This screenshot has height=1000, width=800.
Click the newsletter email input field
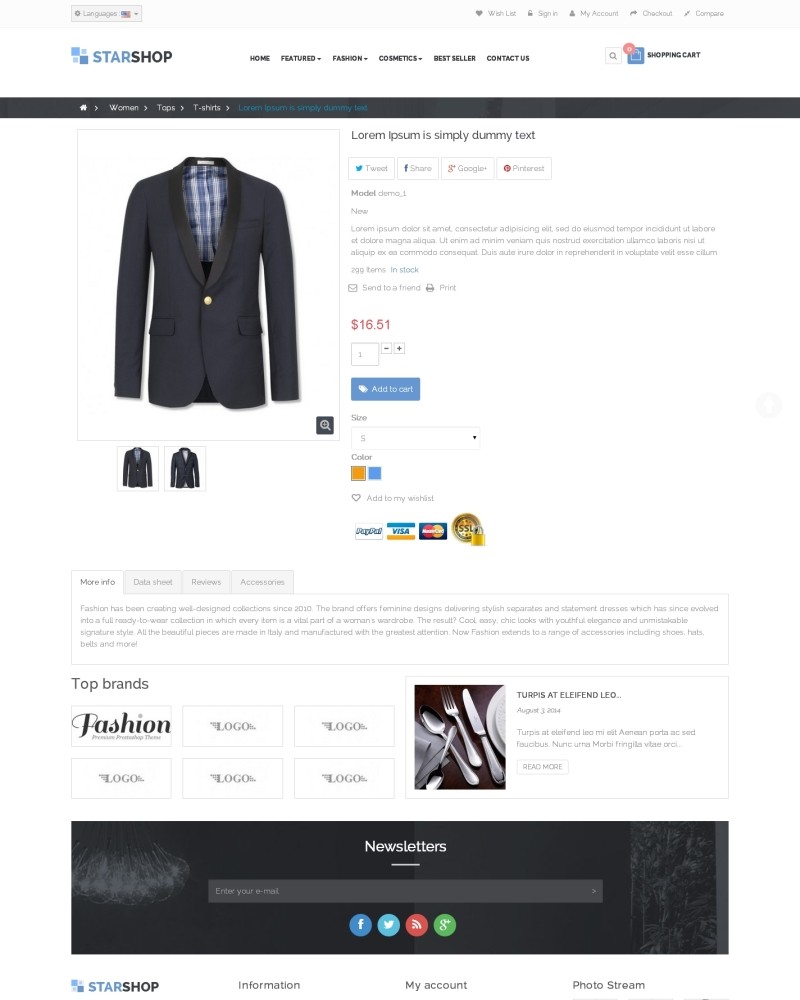[405, 891]
